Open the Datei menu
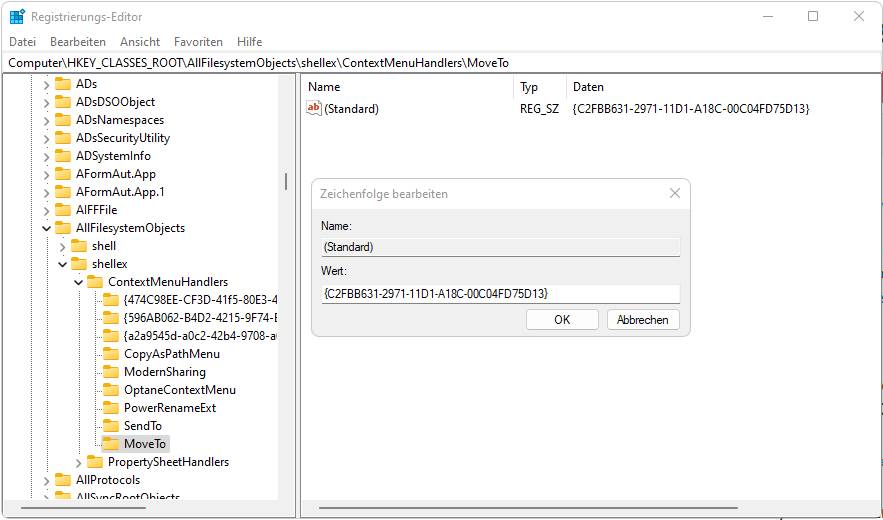 (x=23, y=42)
